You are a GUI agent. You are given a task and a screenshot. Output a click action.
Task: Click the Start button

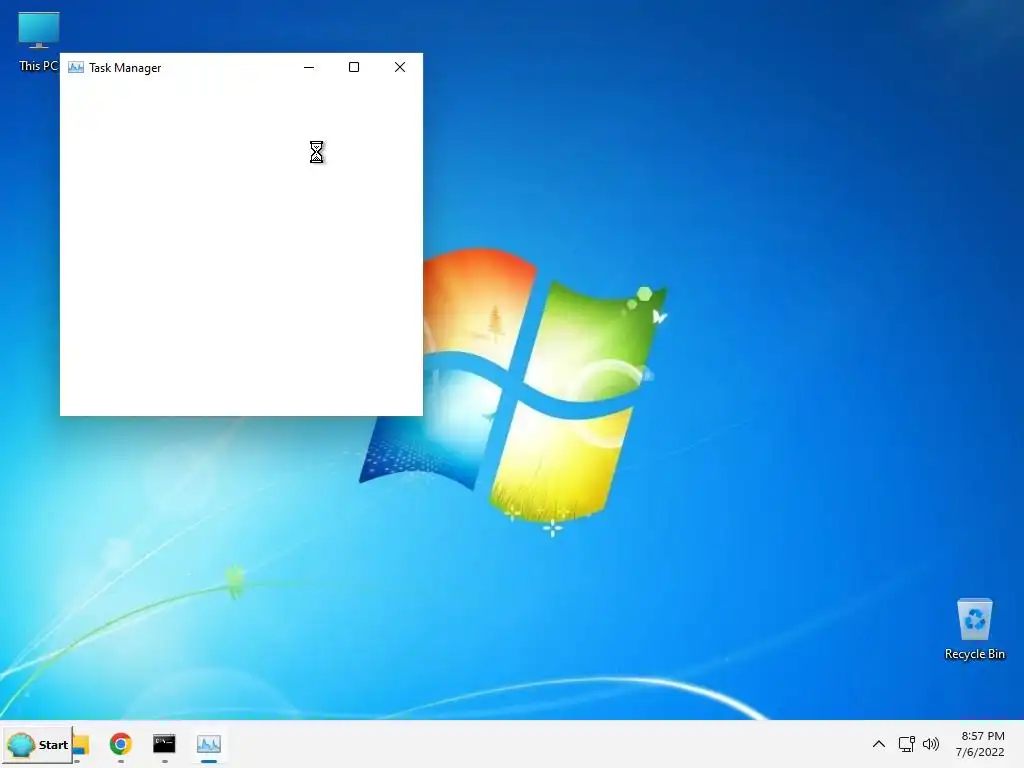[37, 744]
